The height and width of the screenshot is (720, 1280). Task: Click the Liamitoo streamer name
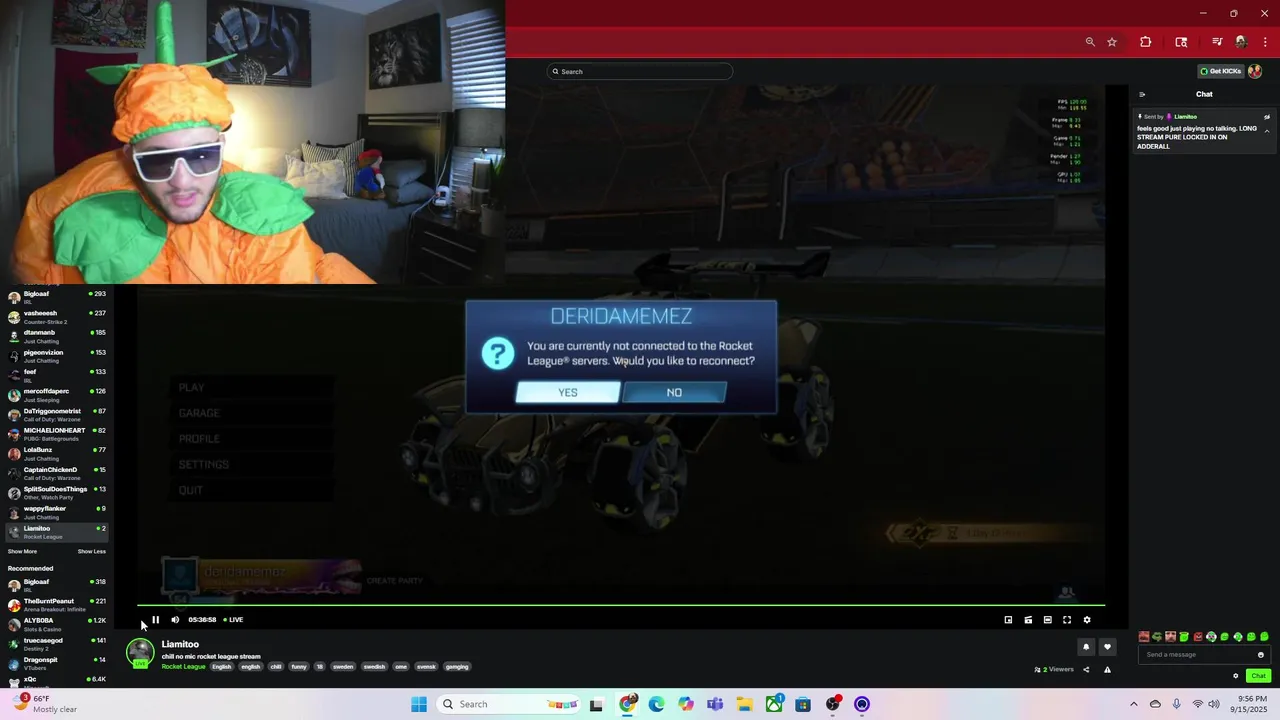tap(180, 645)
